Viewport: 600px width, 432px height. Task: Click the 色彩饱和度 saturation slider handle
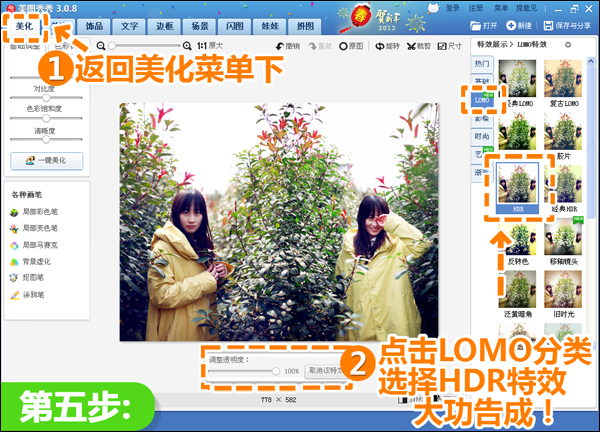tap(46, 118)
